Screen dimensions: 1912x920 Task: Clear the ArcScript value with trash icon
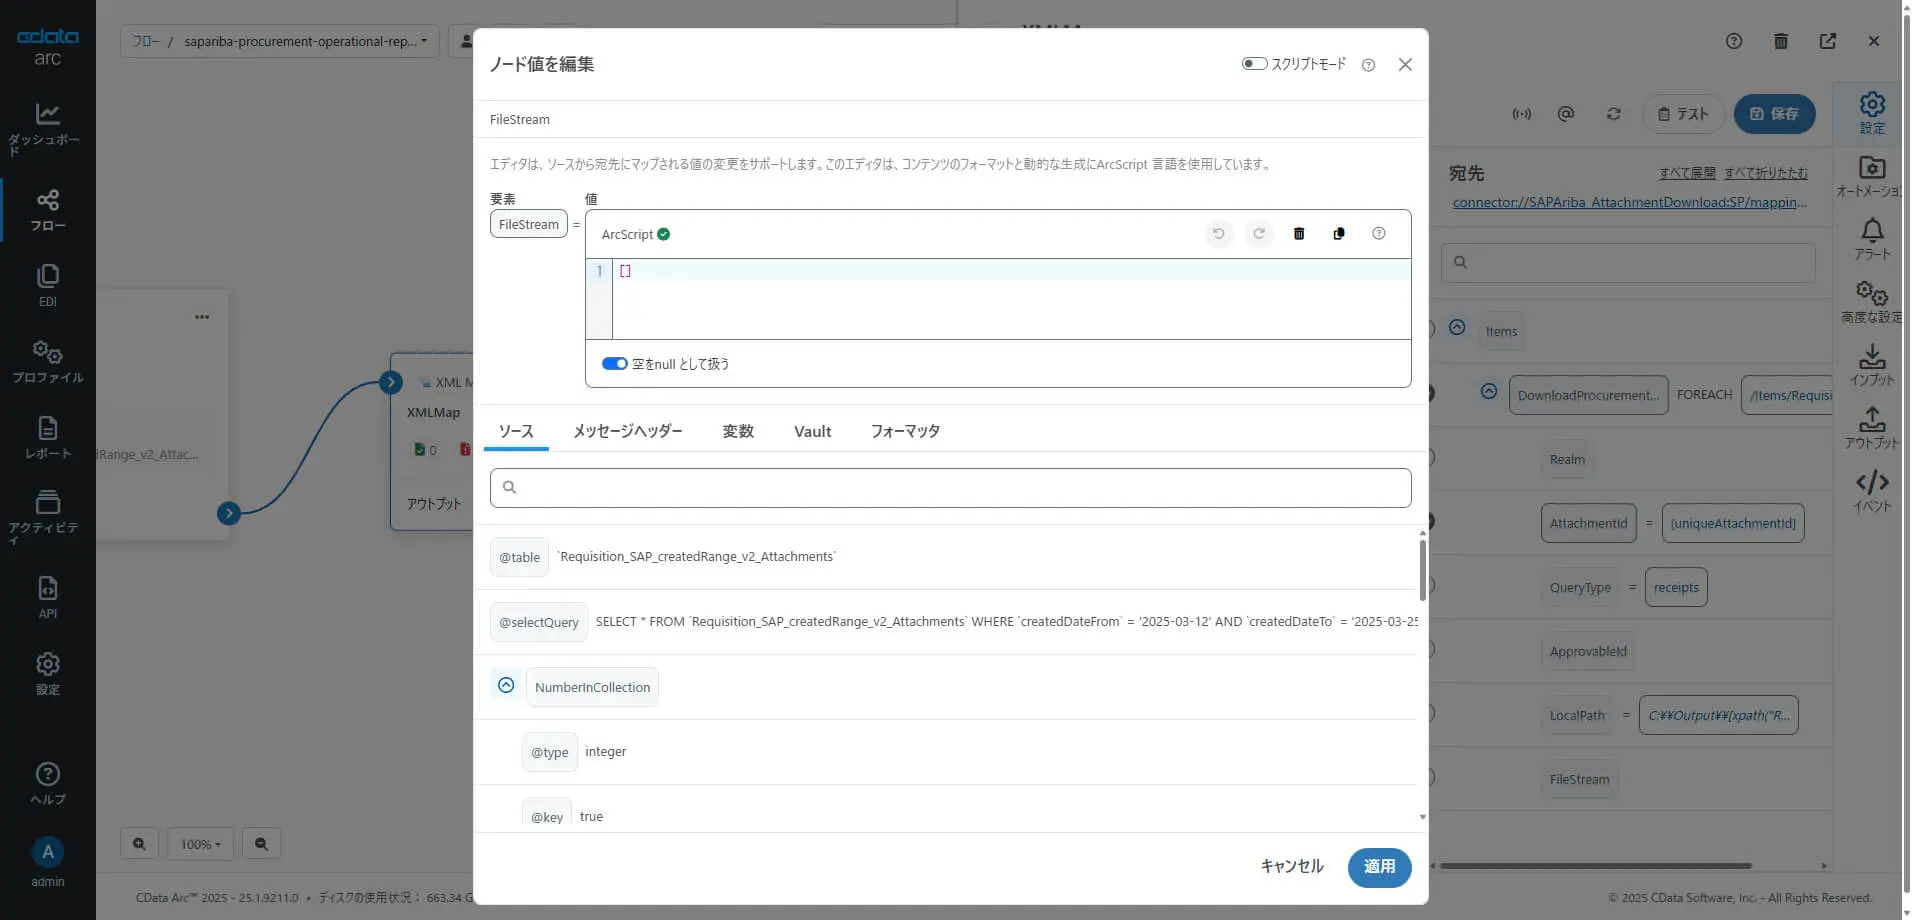(x=1299, y=234)
